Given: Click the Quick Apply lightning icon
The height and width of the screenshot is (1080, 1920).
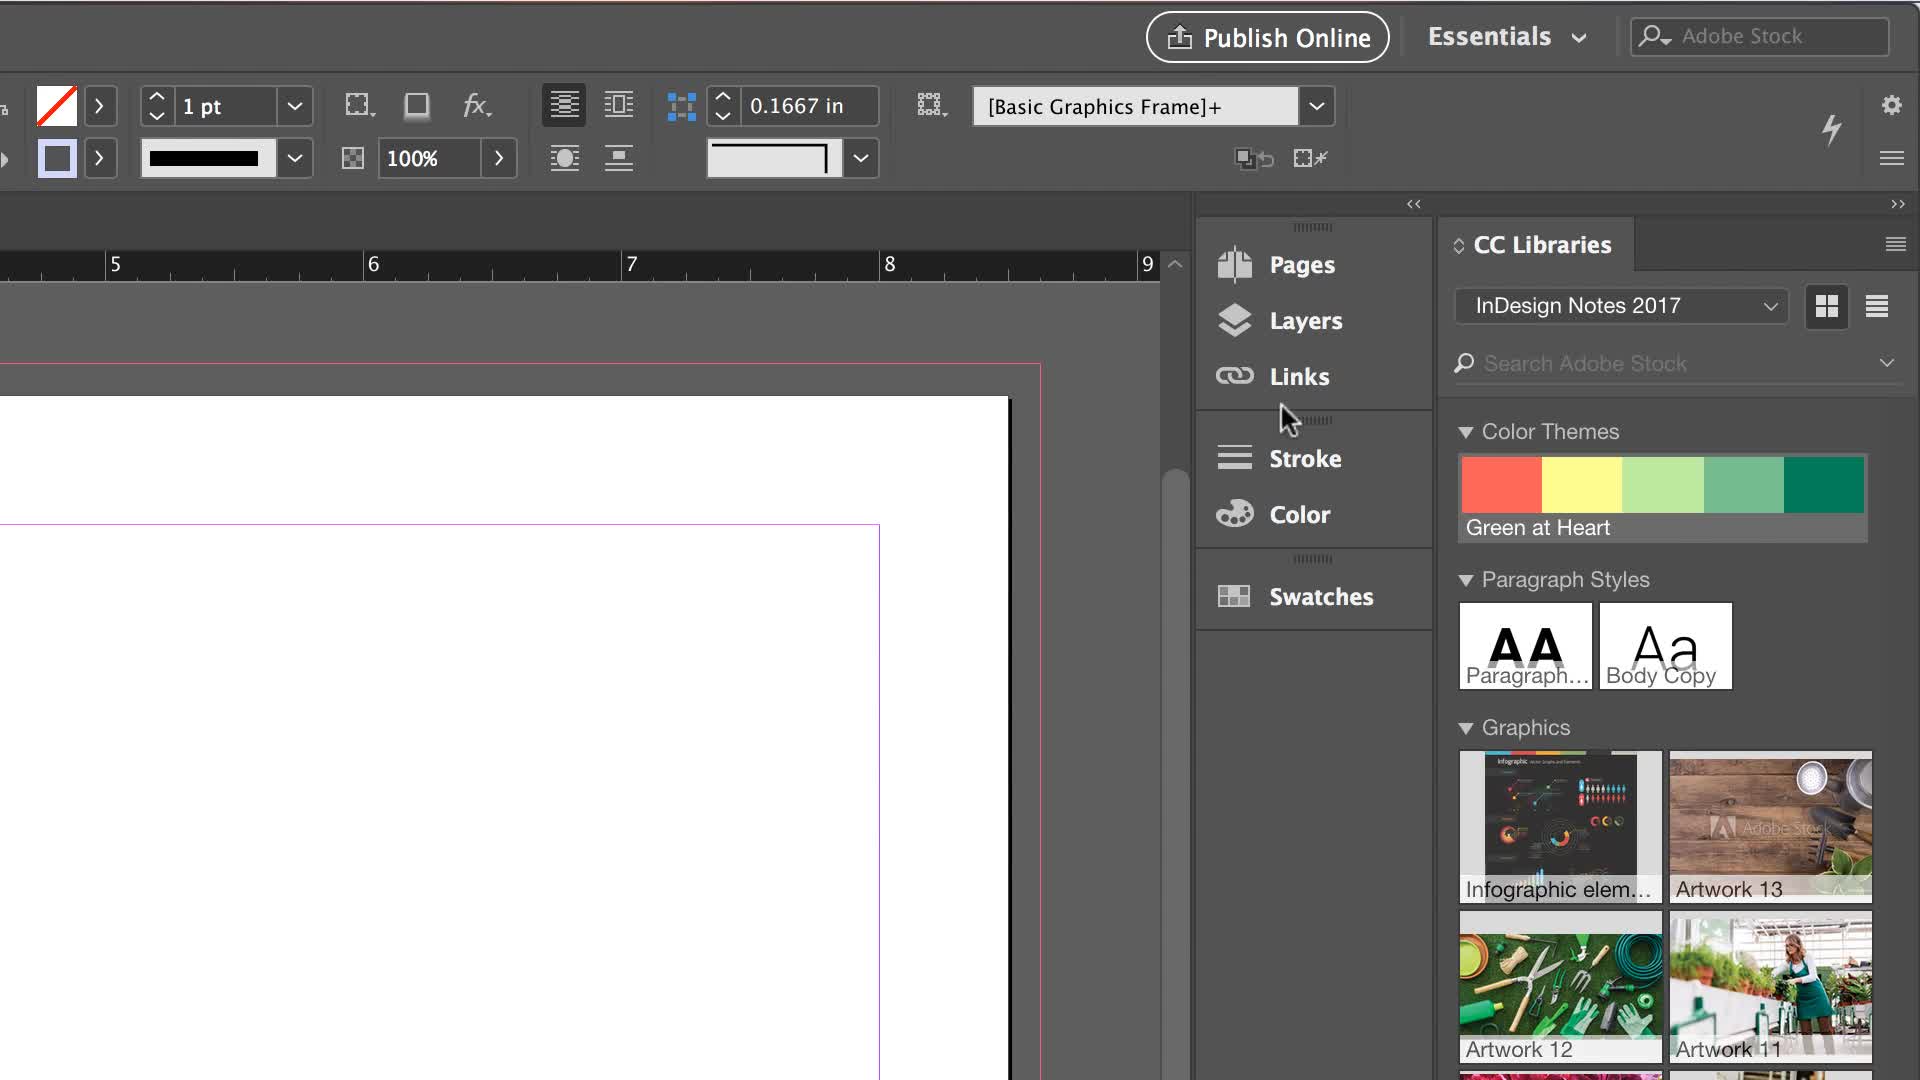Looking at the screenshot, I should pyautogui.click(x=1831, y=129).
